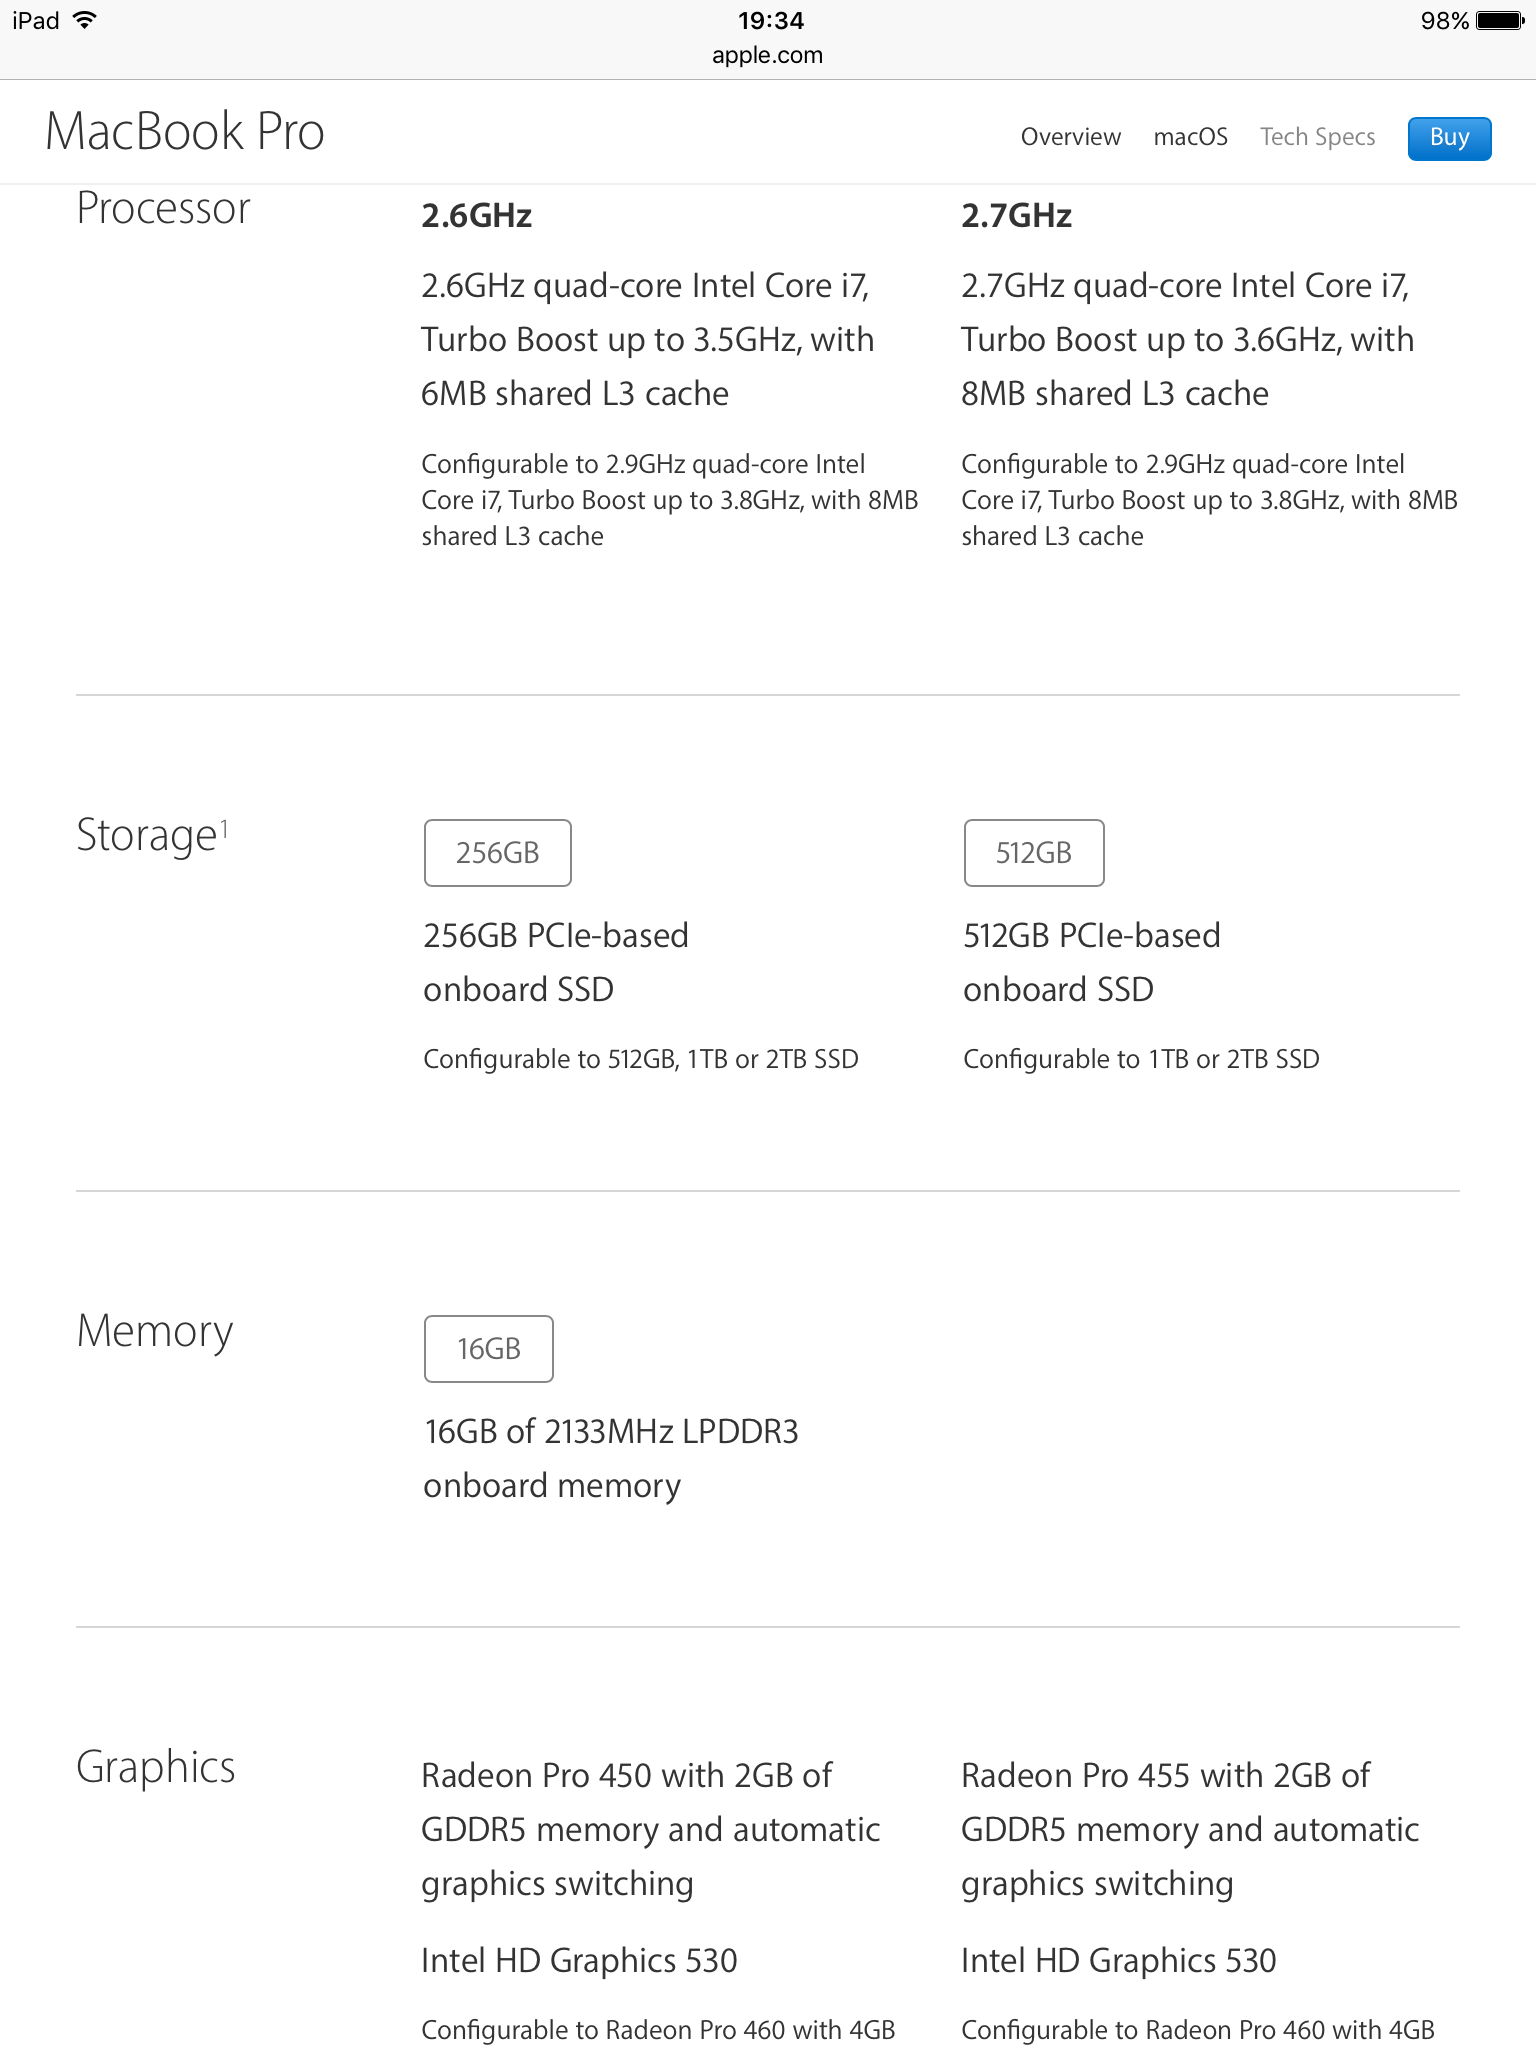Click Configurable to 1TB or 2TB SSD text
Viewport: 1536px width, 2048px height.
[x=1141, y=1059]
